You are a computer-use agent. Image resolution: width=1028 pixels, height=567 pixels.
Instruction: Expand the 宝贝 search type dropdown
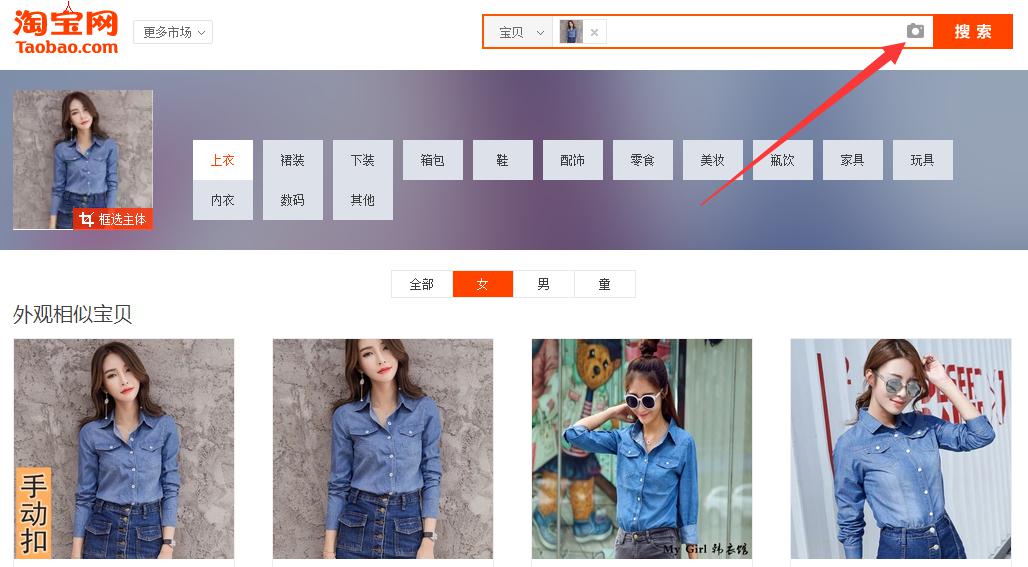521,32
